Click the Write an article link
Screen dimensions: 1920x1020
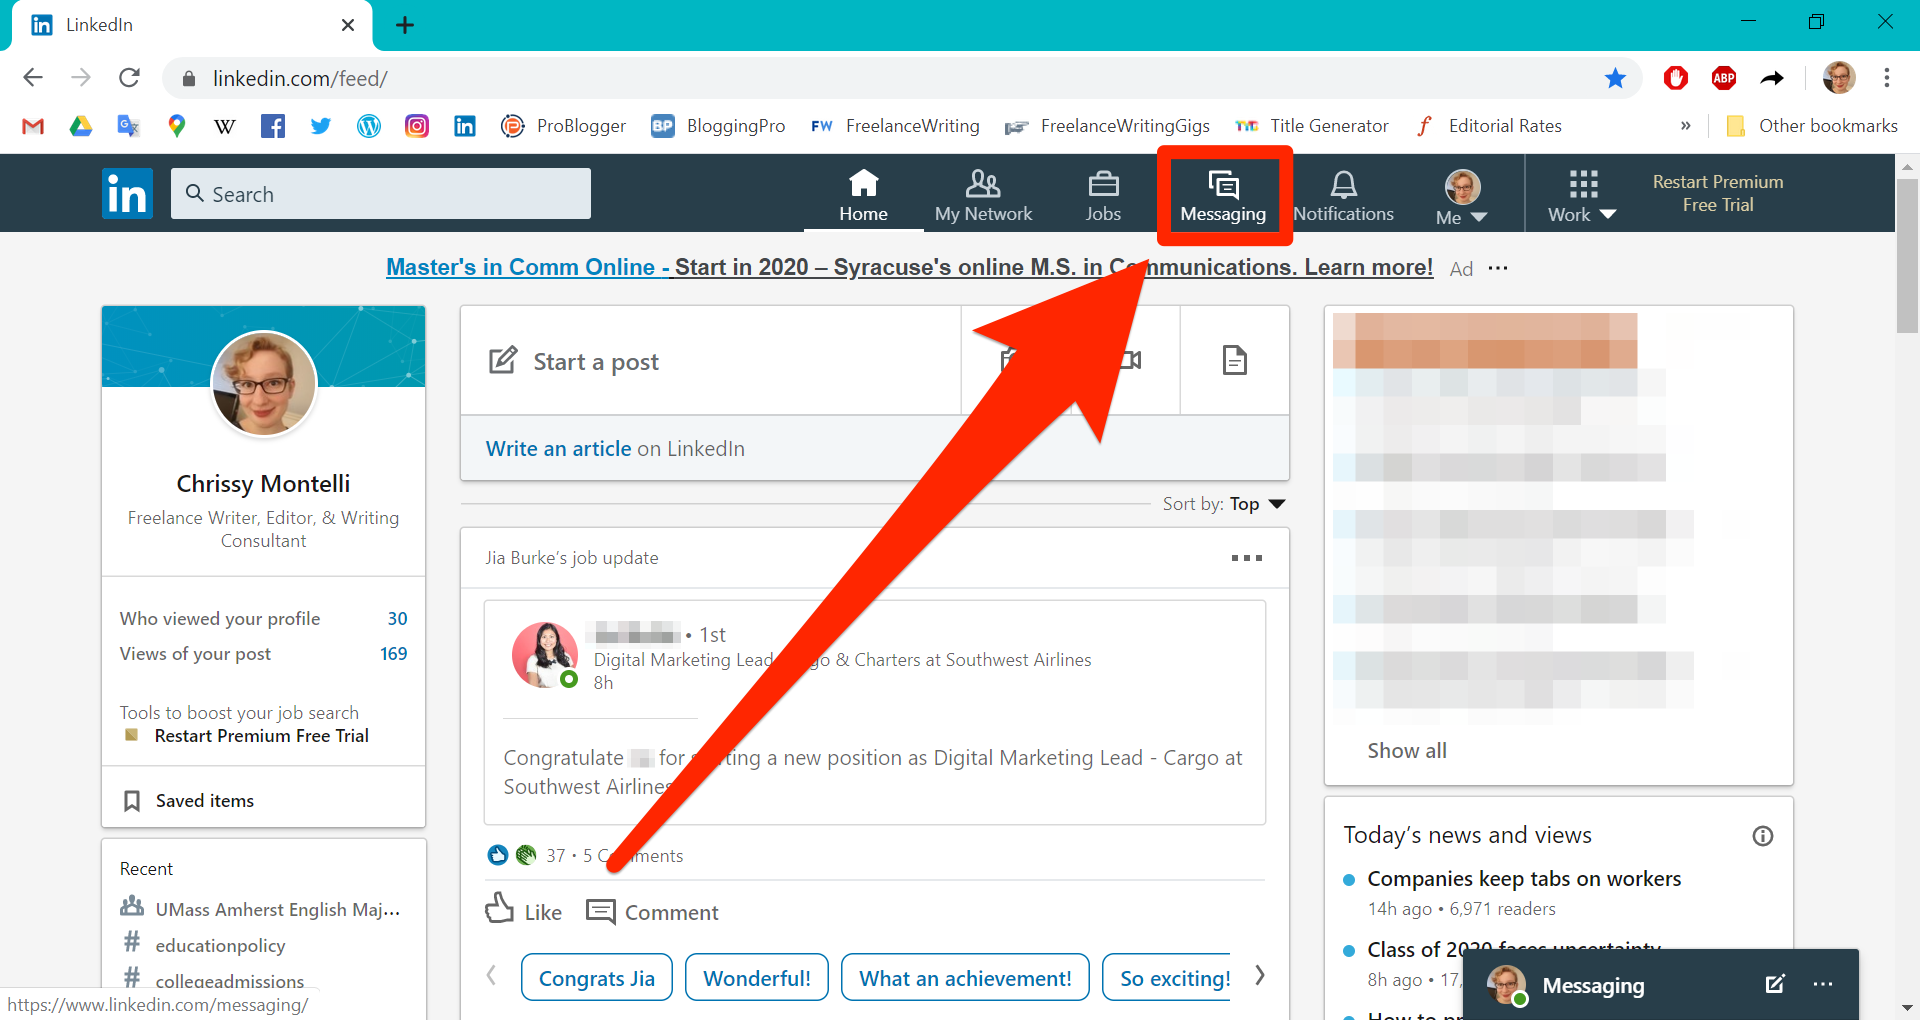pyautogui.click(x=558, y=449)
